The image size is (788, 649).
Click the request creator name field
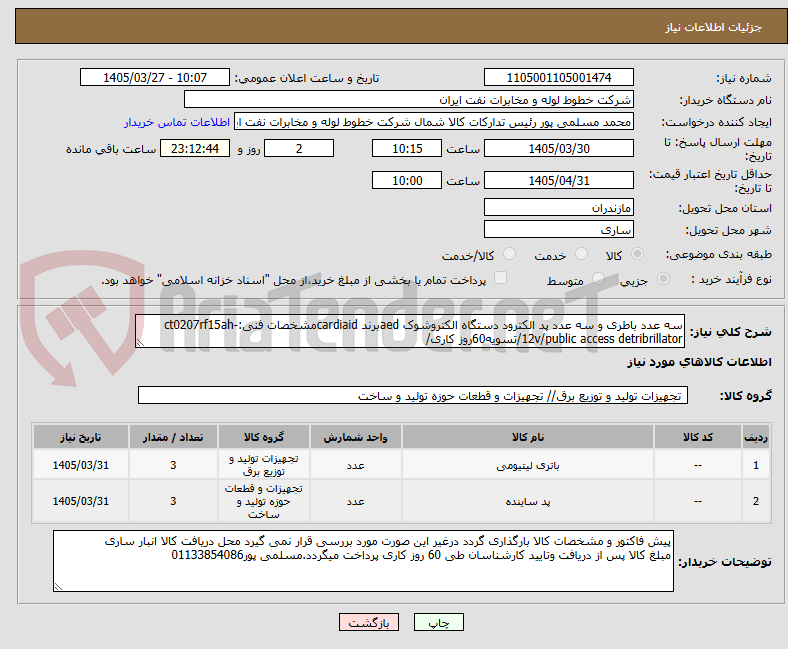coord(434,122)
